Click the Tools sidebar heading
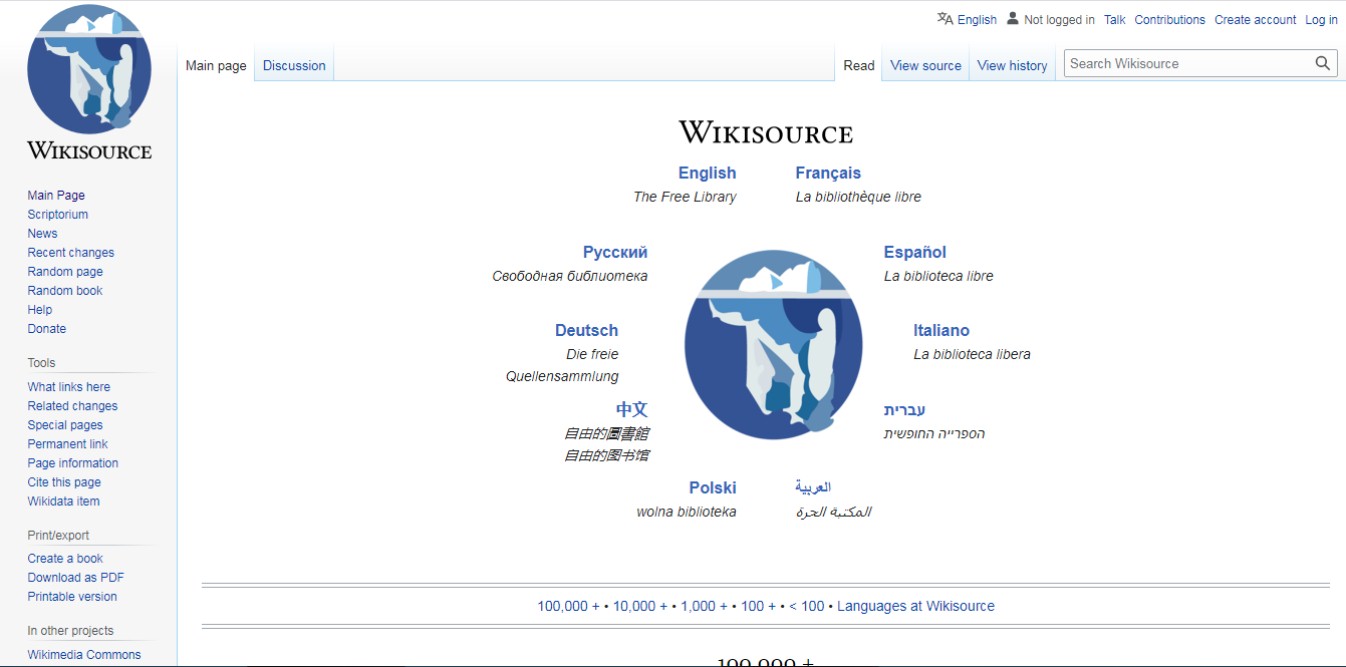The height and width of the screenshot is (667, 1346). pos(41,363)
